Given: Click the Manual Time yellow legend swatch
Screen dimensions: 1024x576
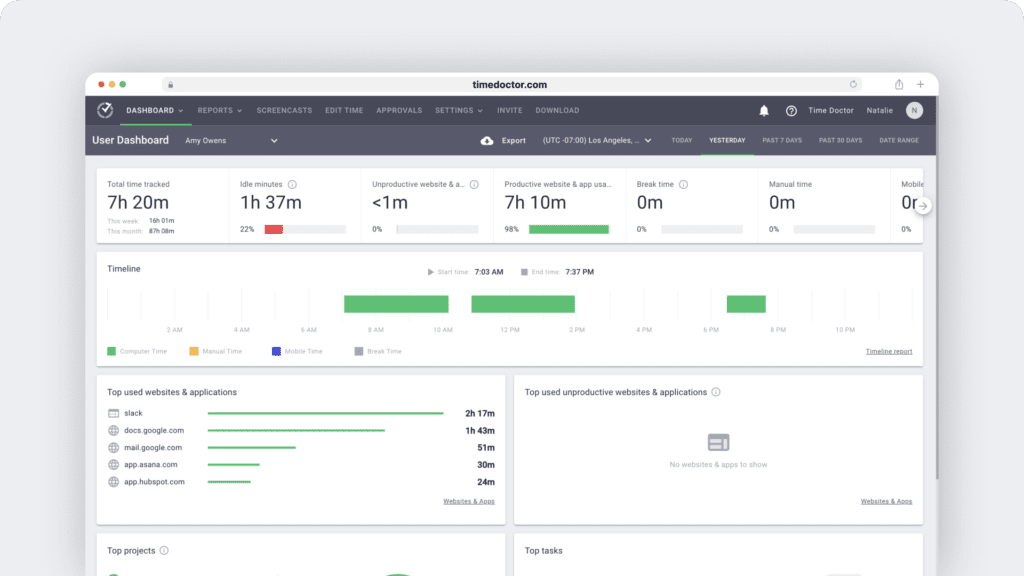Looking at the screenshot, I should (194, 350).
